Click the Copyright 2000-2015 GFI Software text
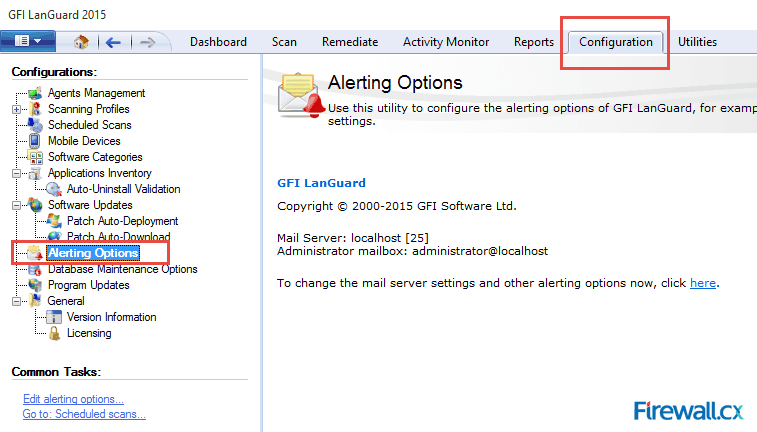Image resolution: width=757 pixels, height=432 pixels. pyautogui.click(x=397, y=206)
